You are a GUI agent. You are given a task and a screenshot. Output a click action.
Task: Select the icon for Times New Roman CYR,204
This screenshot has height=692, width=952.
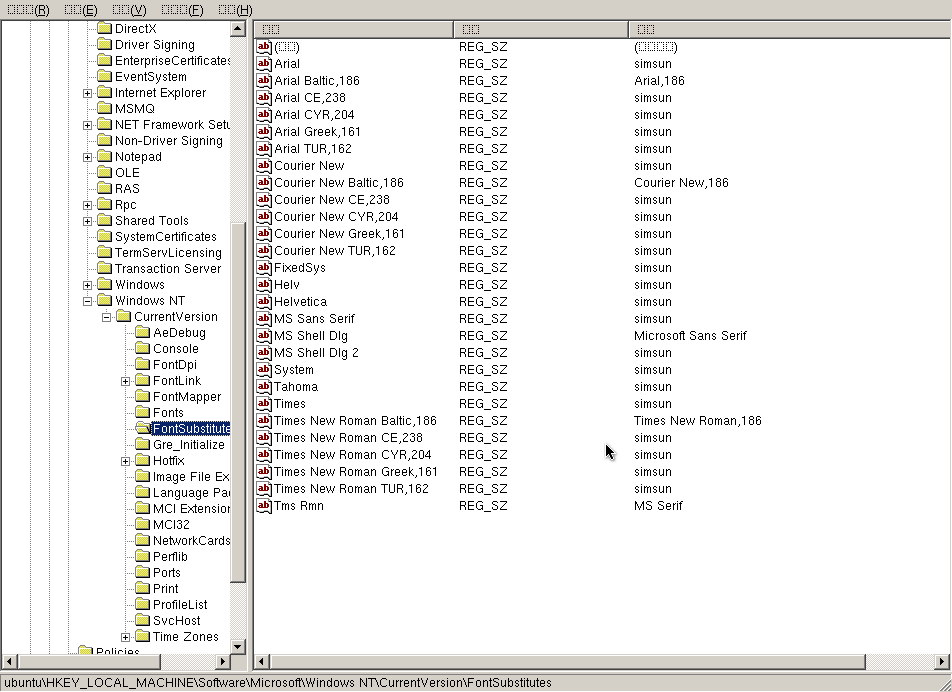(x=264, y=455)
